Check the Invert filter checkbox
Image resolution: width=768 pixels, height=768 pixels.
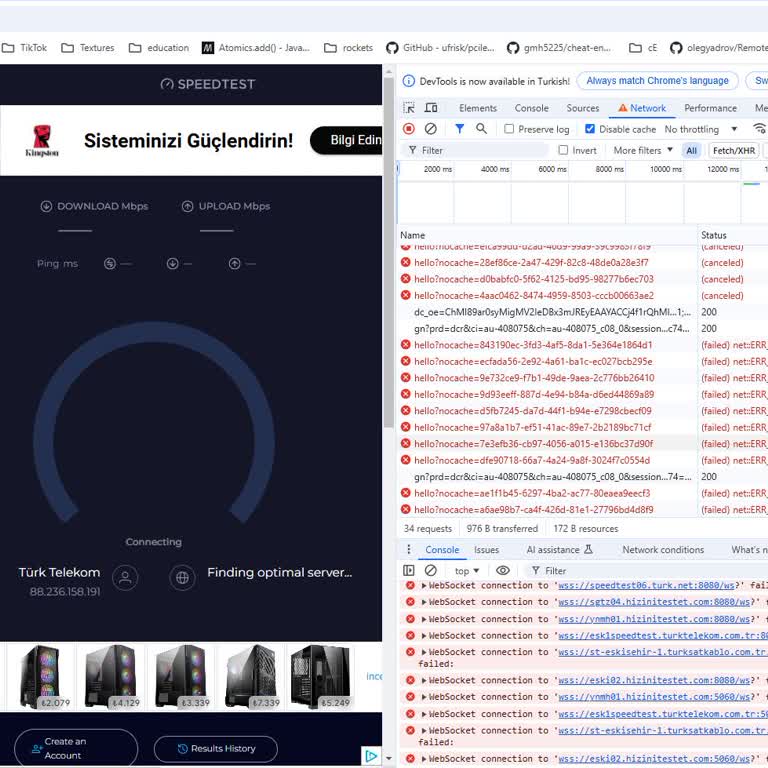[563, 150]
